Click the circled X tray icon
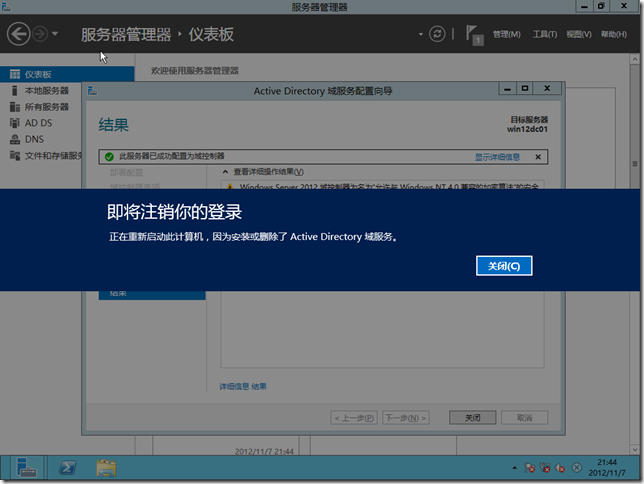 click(x=577, y=468)
